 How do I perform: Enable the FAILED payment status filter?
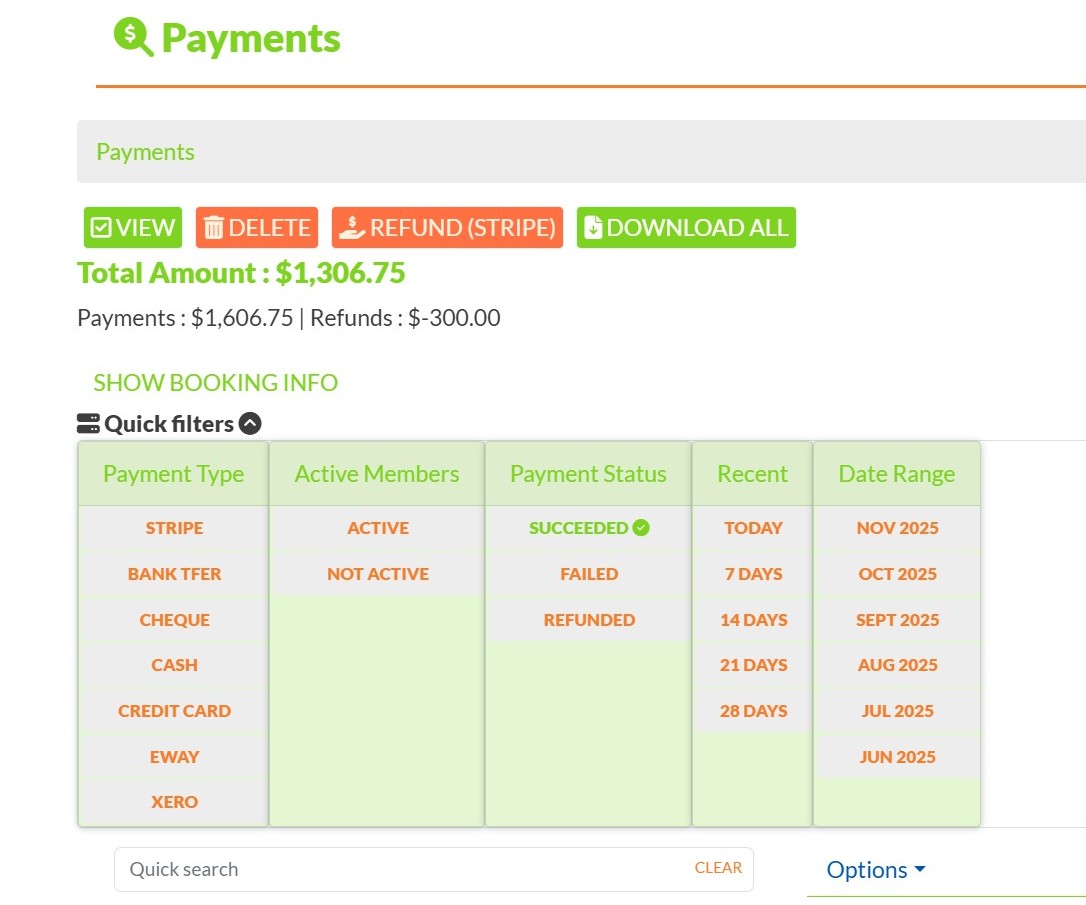[588, 574]
